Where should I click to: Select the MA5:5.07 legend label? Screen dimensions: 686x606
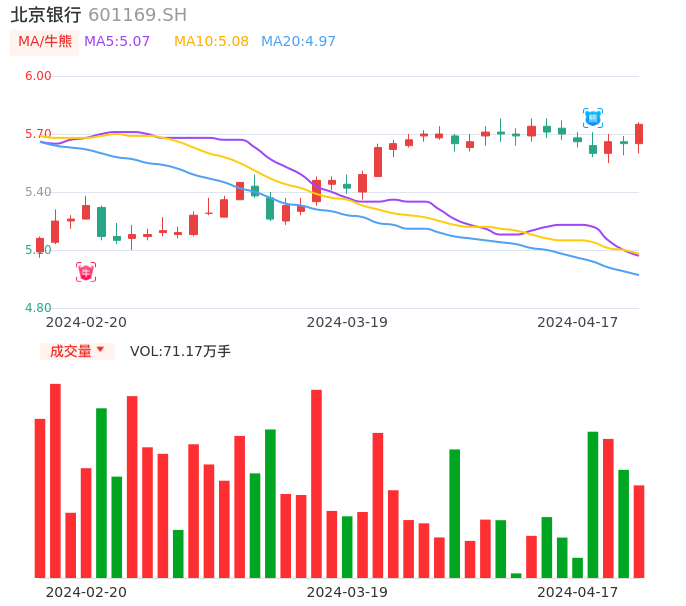(x=117, y=42)
